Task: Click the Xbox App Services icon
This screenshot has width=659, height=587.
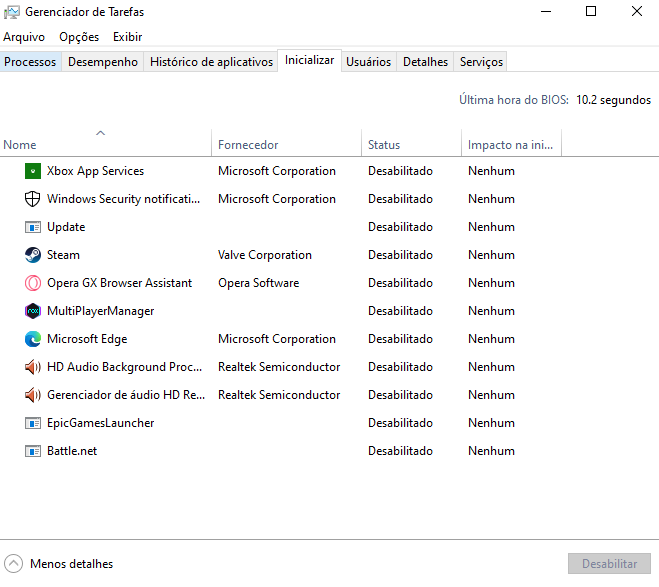Action: pyautogui.click(x=32, y=171)
